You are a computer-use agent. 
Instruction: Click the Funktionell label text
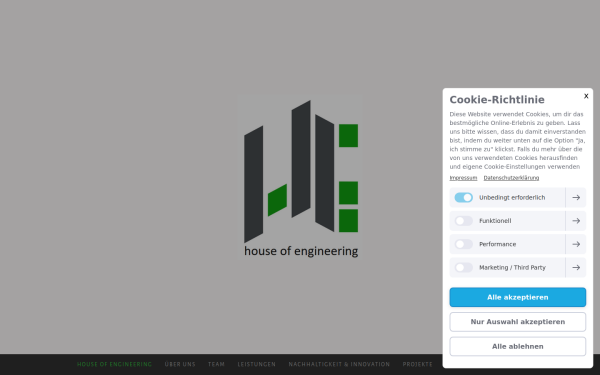(495, 221)
